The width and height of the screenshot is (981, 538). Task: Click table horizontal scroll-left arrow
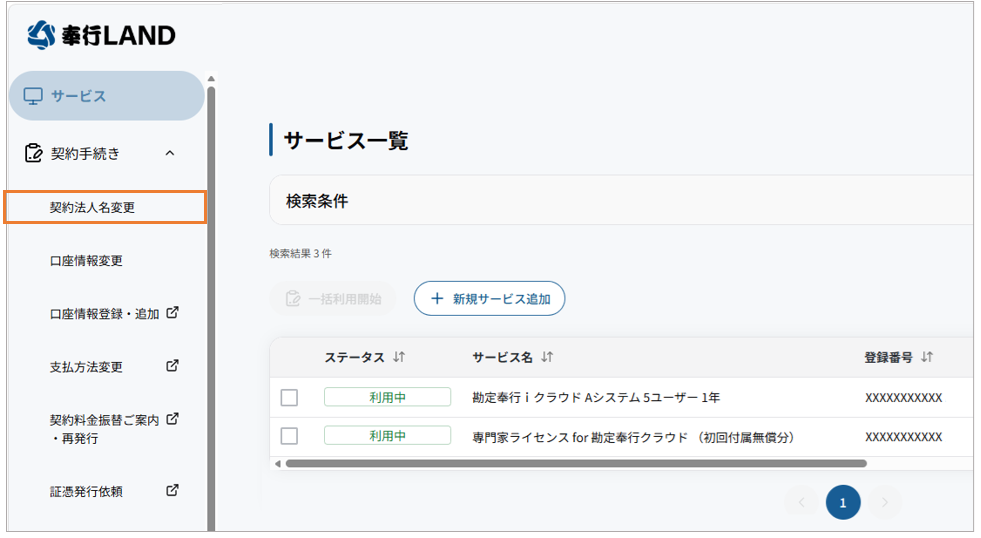click(278, 464)
